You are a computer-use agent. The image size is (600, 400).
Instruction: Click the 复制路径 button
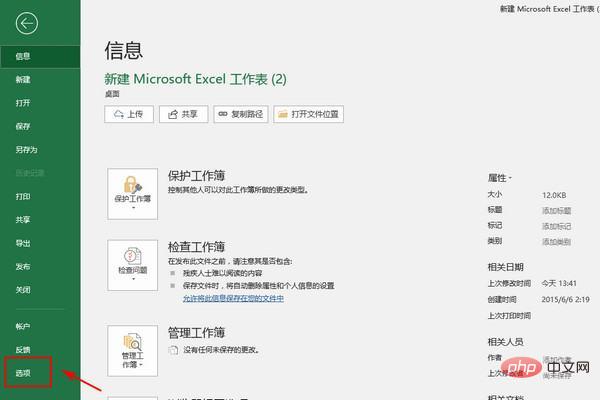pos(241,114)
